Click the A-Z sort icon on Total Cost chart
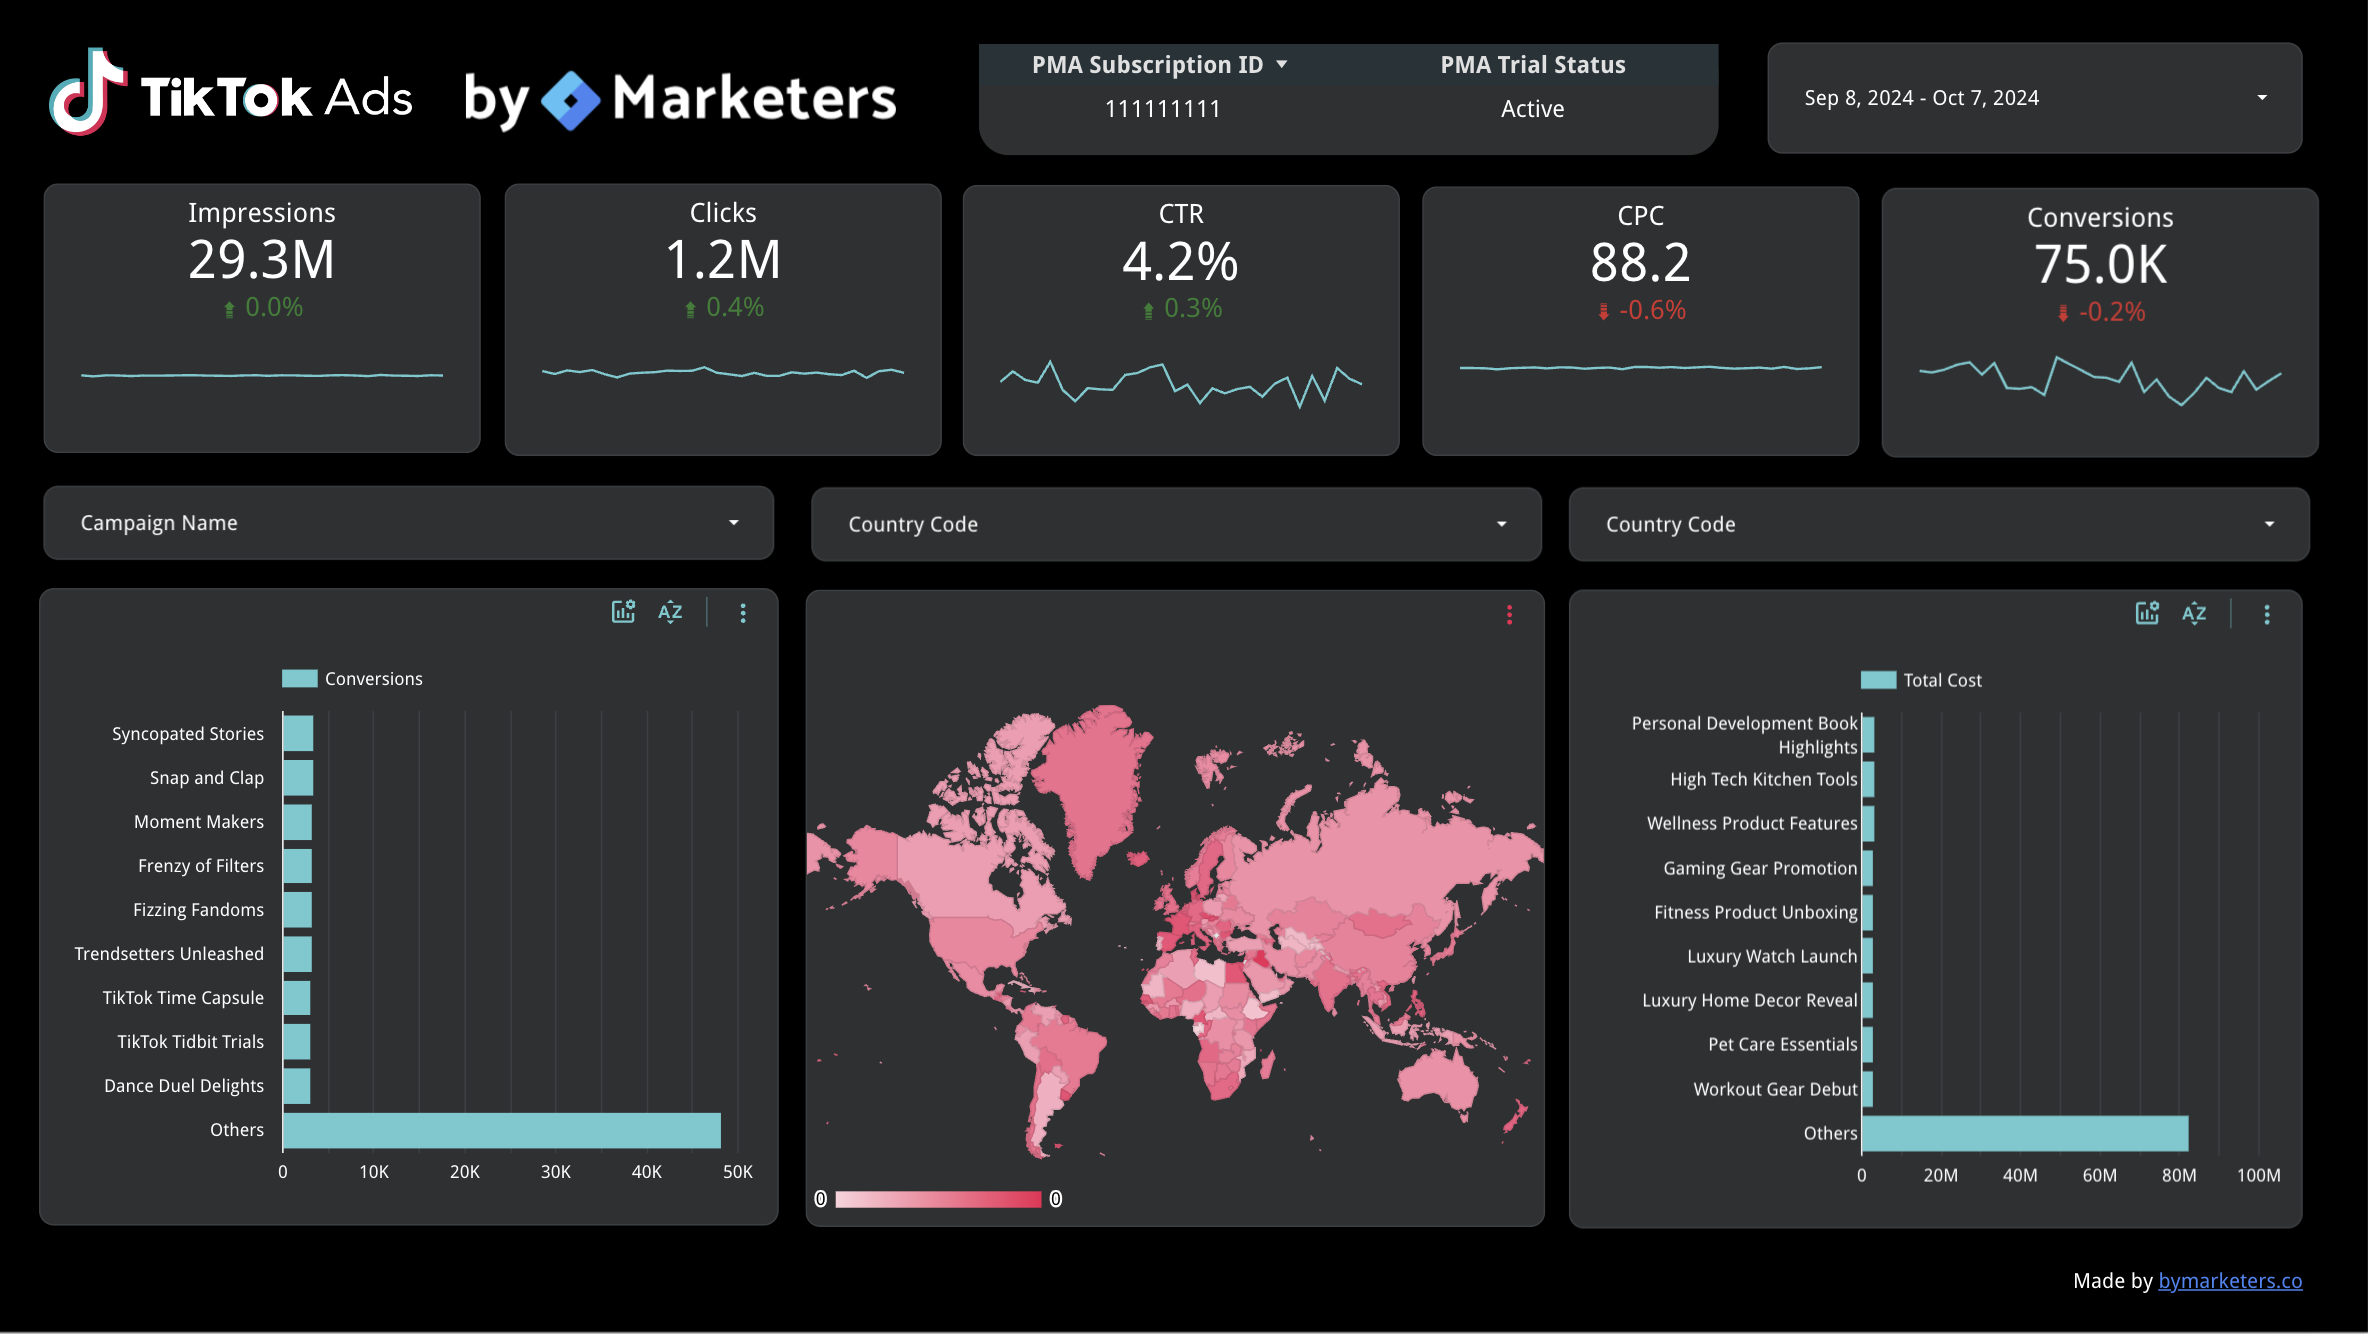Viewport: 2368px width, 1334px height. [x=2193, y=613]
